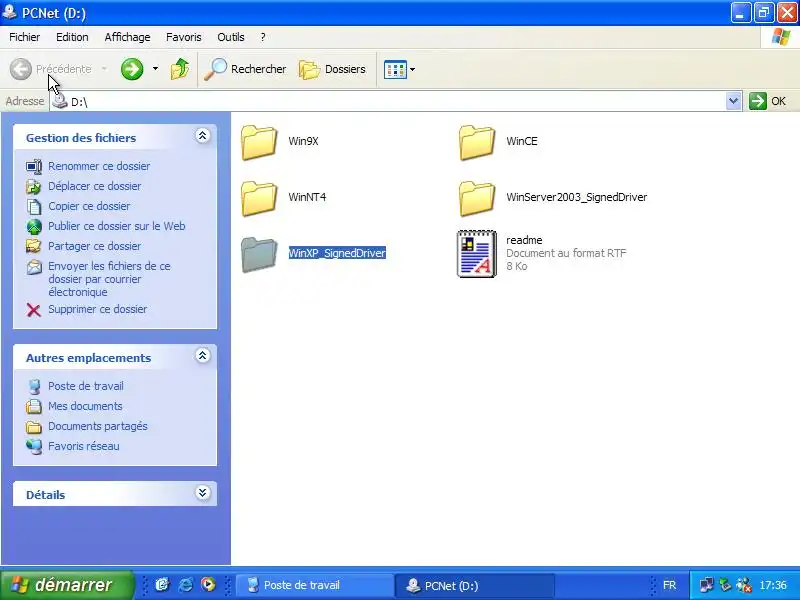
Task: Click the tray icon with red X
Action: pyautogui.click(x=744, y=585)
